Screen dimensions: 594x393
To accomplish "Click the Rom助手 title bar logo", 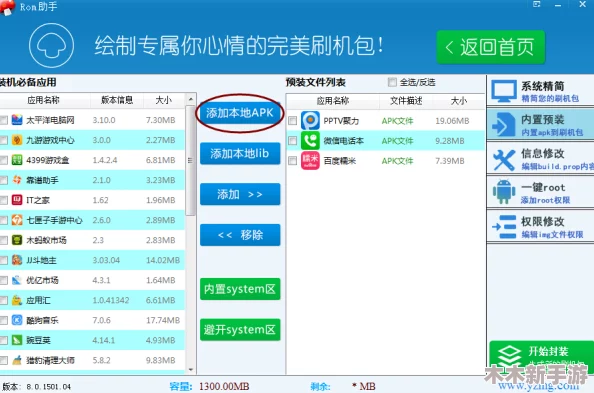I will [x=7, y=7].
